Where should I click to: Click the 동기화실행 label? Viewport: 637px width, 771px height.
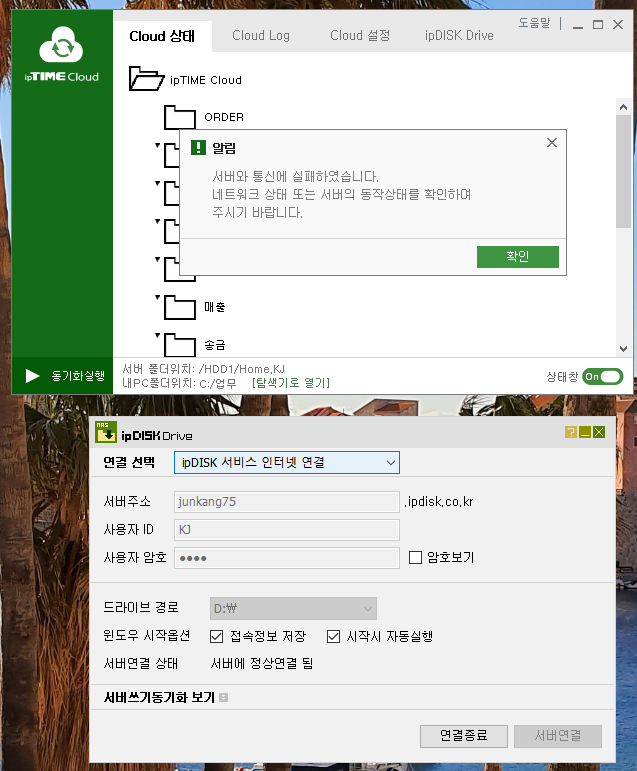[78, 376]
